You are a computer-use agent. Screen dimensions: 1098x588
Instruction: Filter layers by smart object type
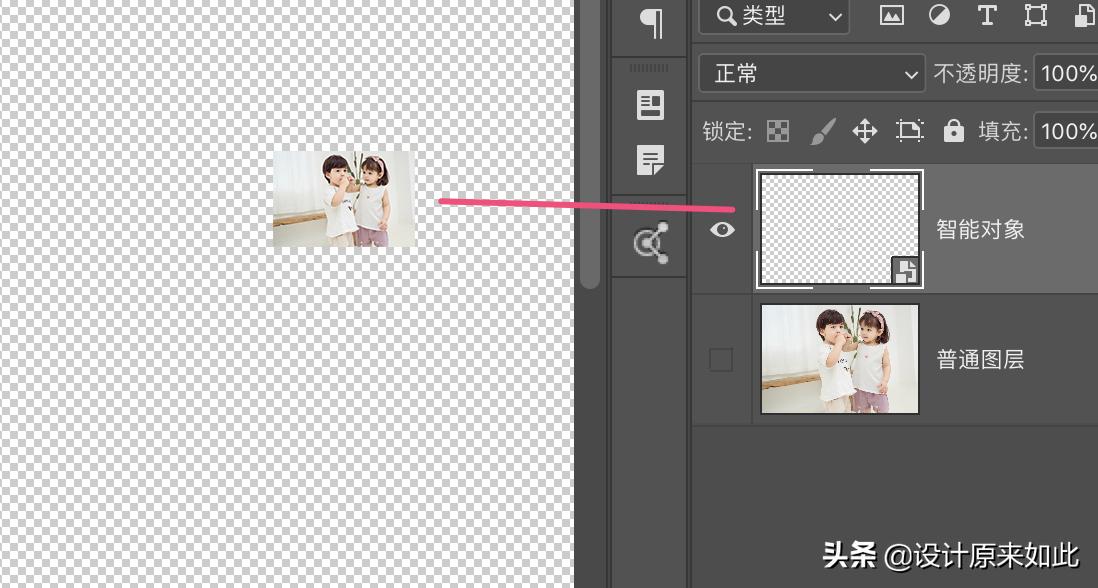click(1086, 15)
